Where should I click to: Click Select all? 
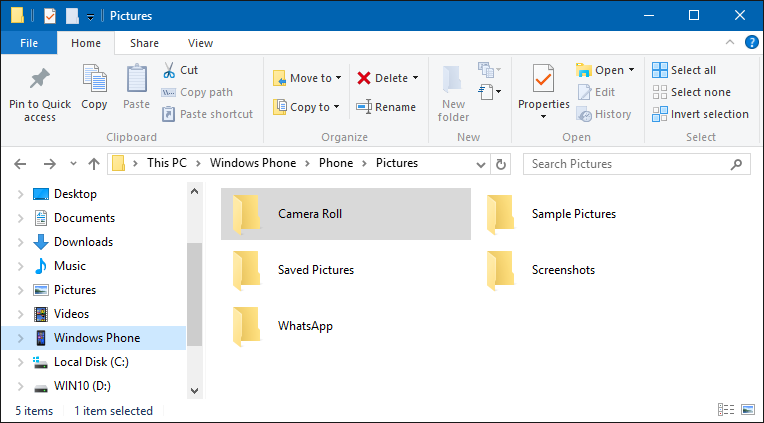tap(684, 70)
